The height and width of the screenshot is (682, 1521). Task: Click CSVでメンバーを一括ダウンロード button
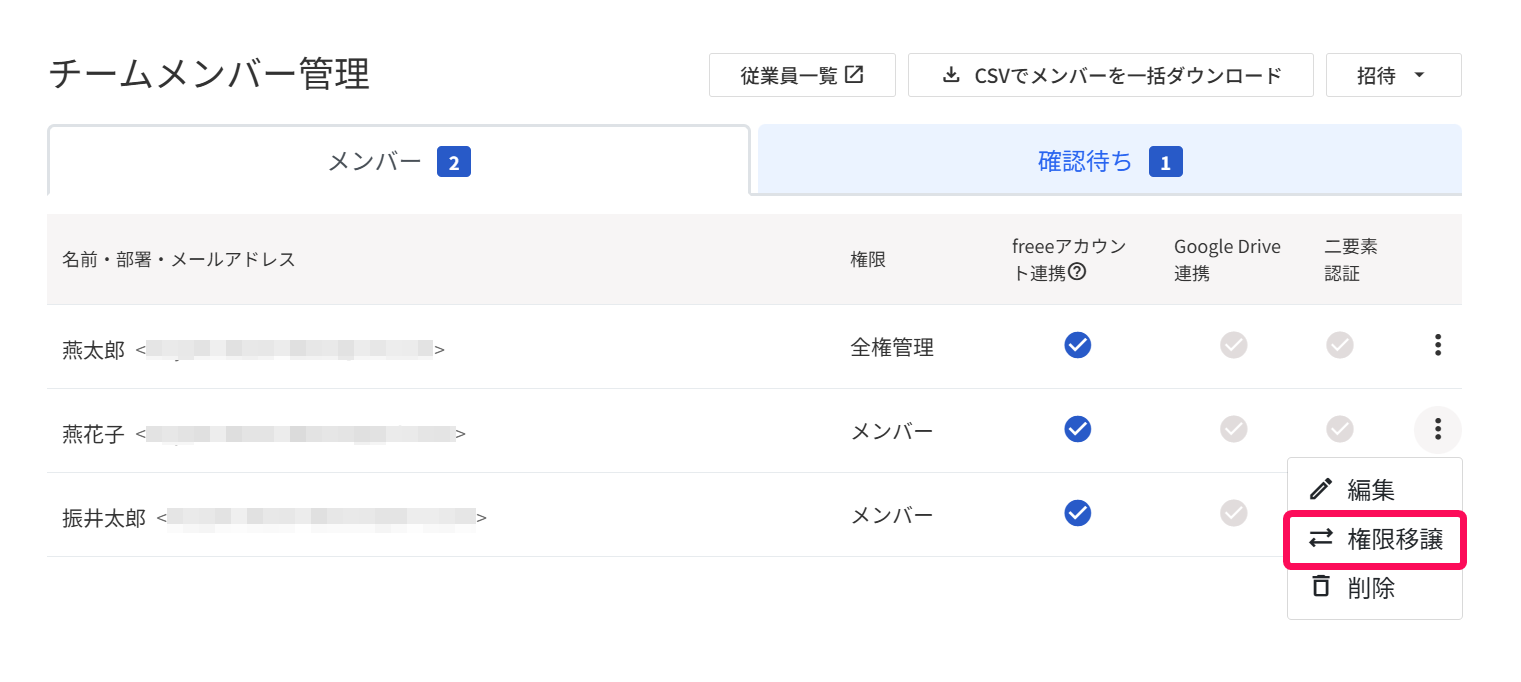(1110, 75)
